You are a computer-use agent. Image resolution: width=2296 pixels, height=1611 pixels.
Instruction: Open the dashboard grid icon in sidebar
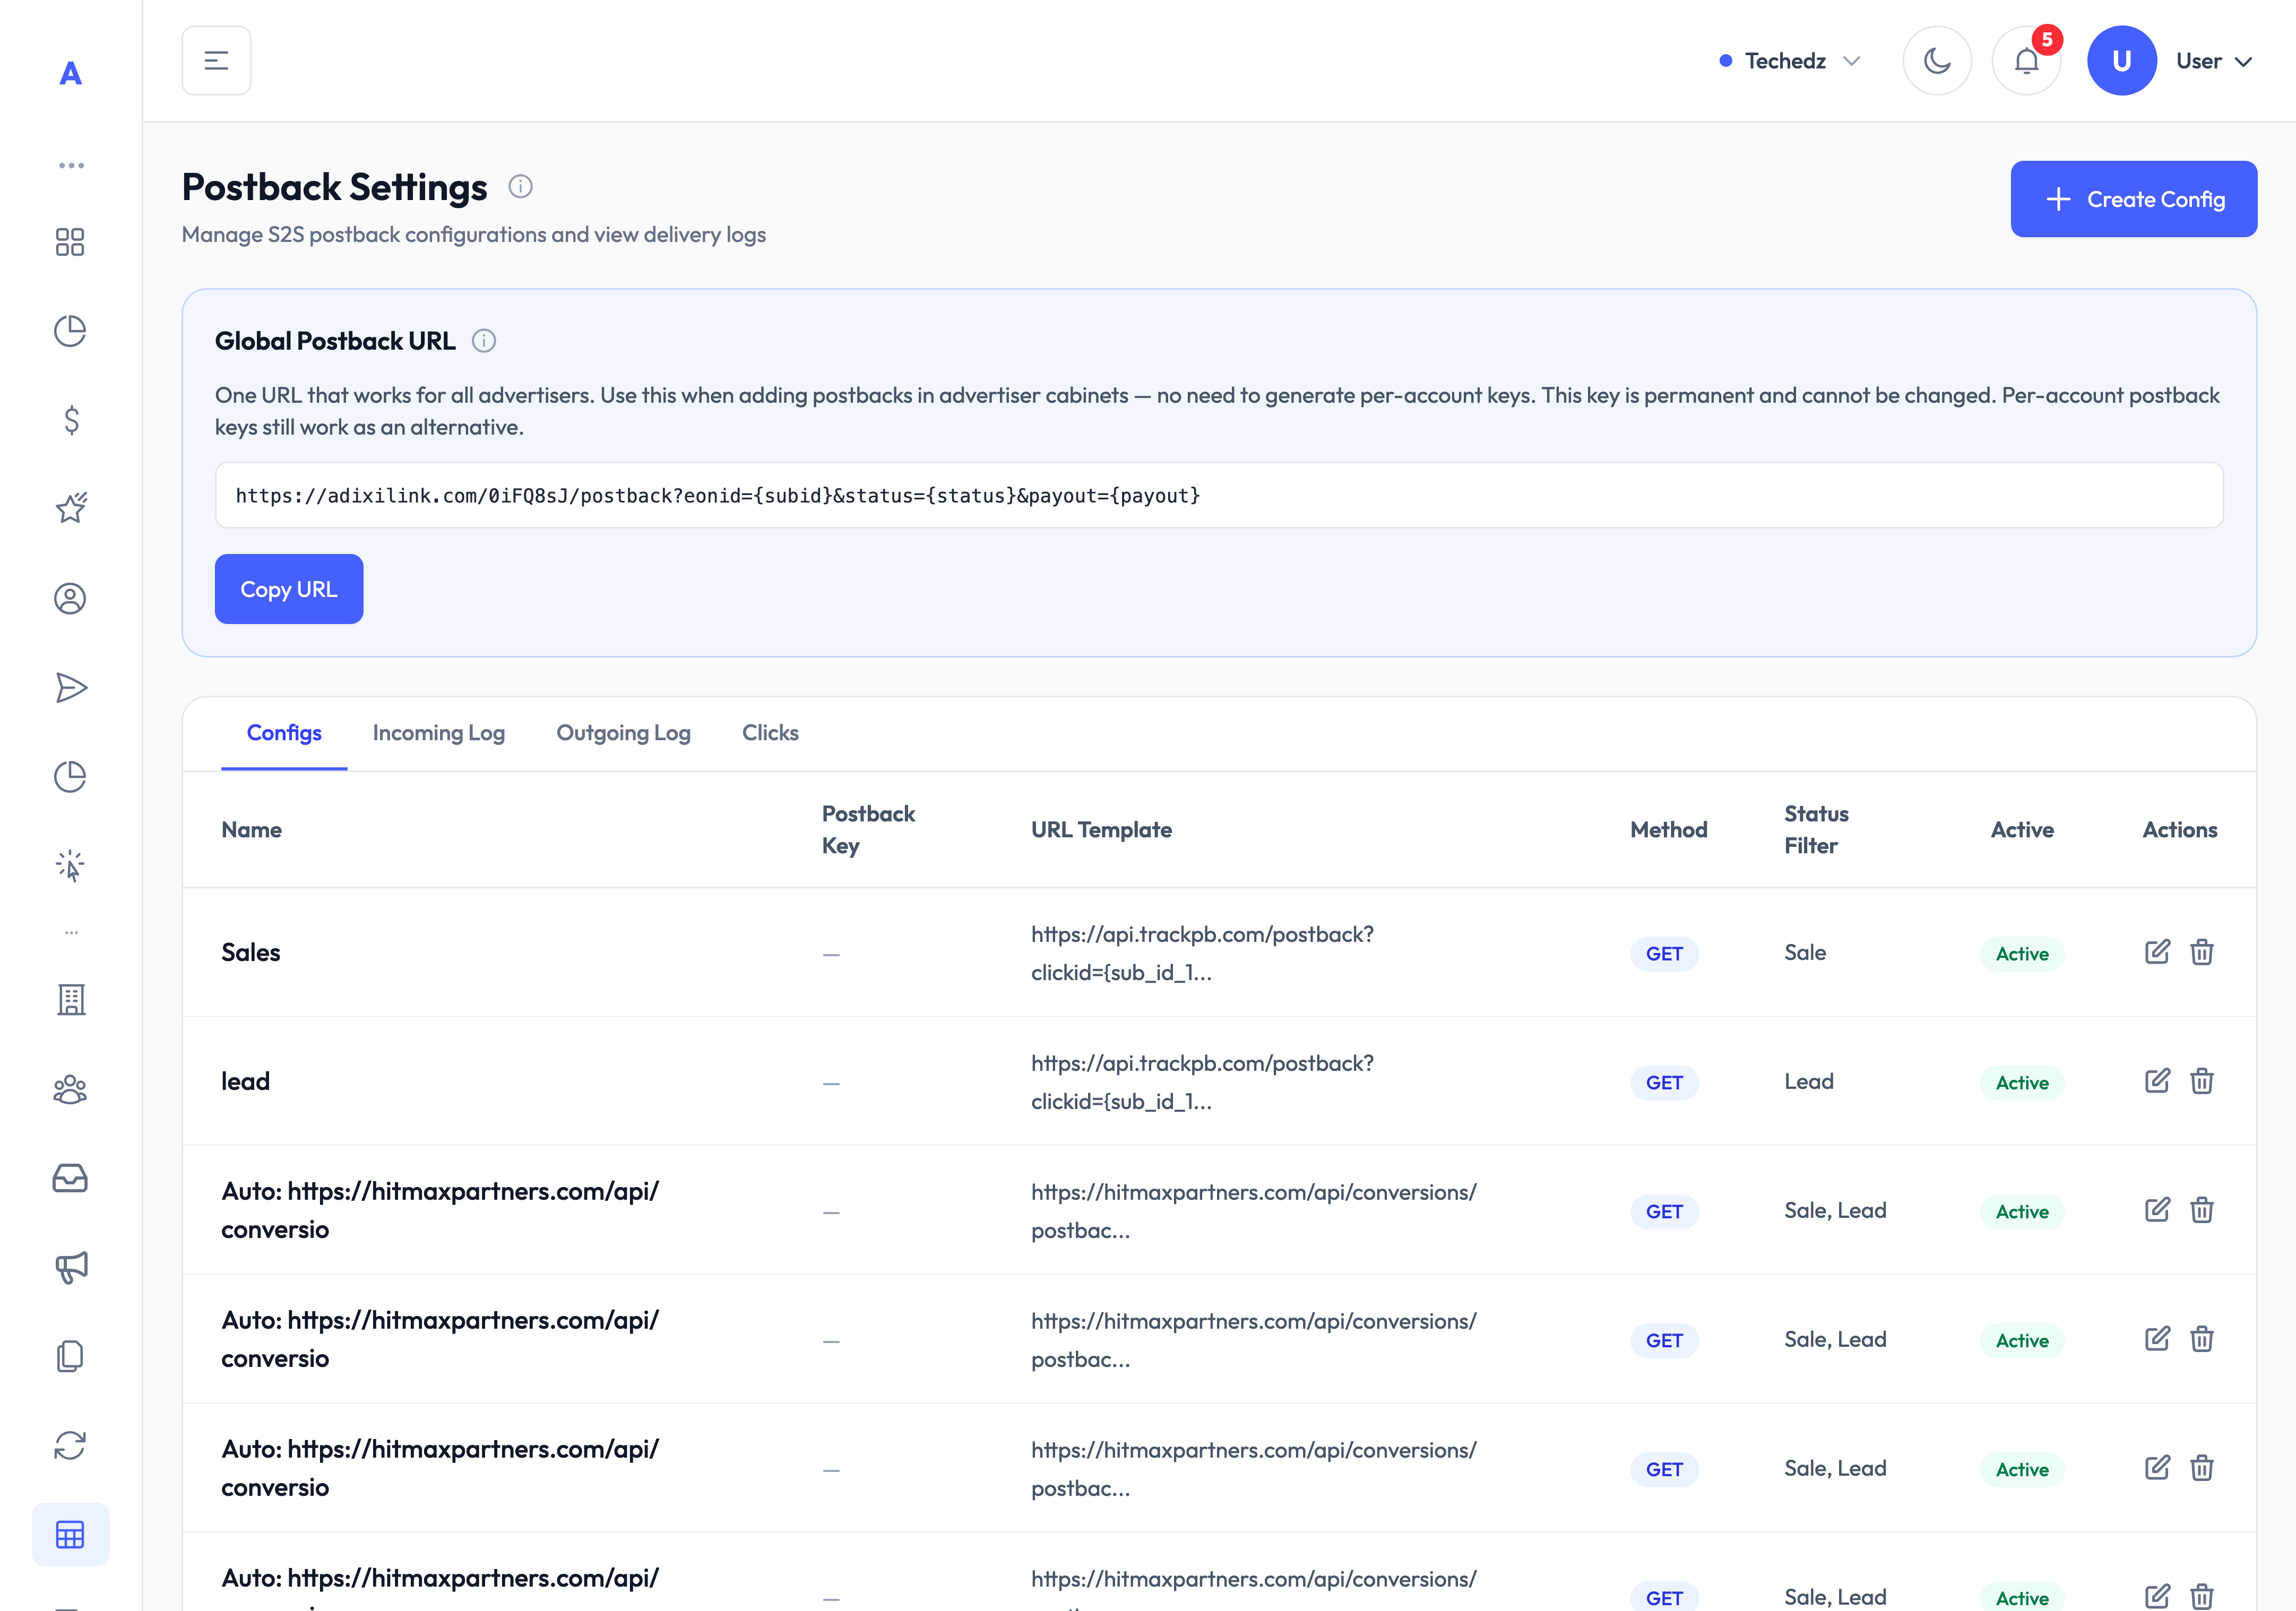[70, 242]
